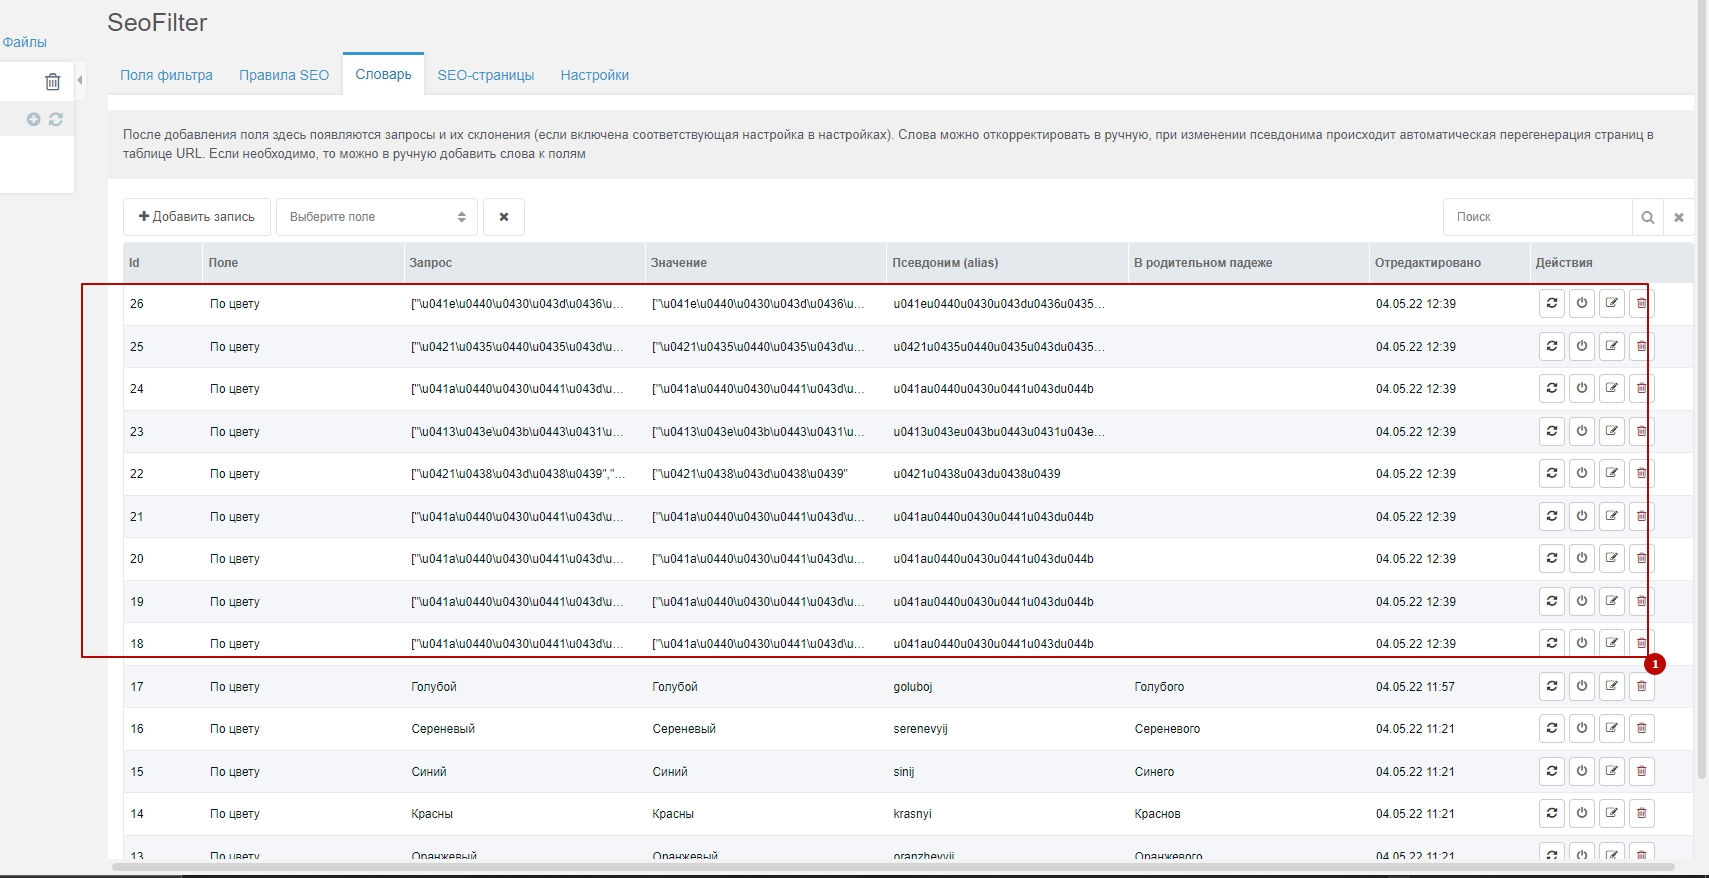Collapse the left sidebar with the arrow
This screenshot has height=878, width=1709.
[80, 80]
